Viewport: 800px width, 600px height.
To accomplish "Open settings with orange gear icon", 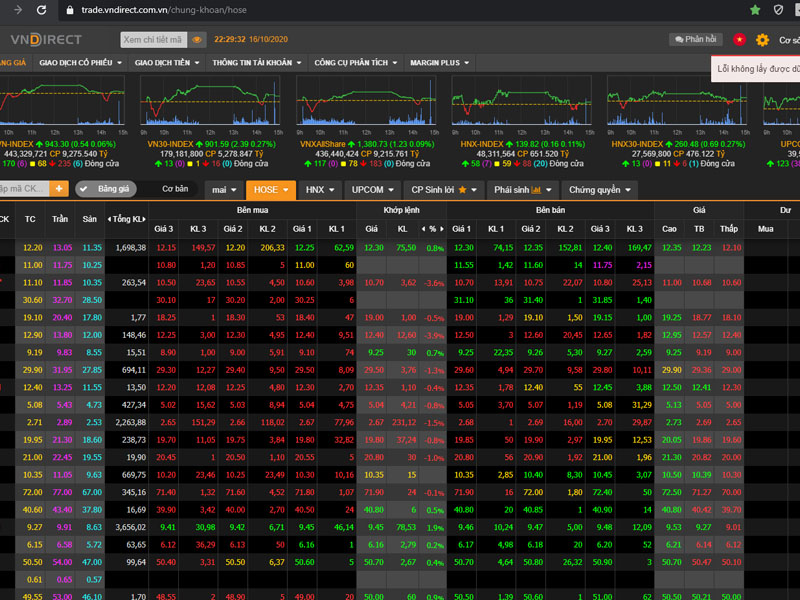I will coord(762,40).
